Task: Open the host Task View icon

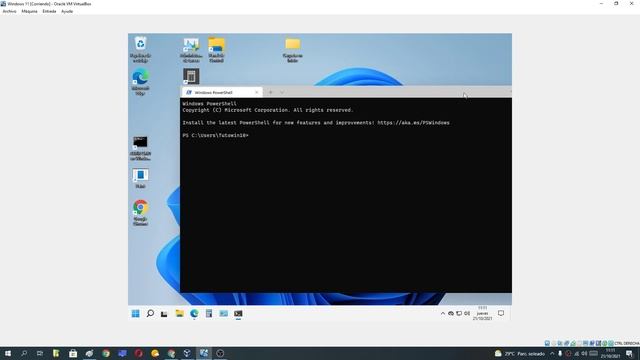Action: click(40, 353)
